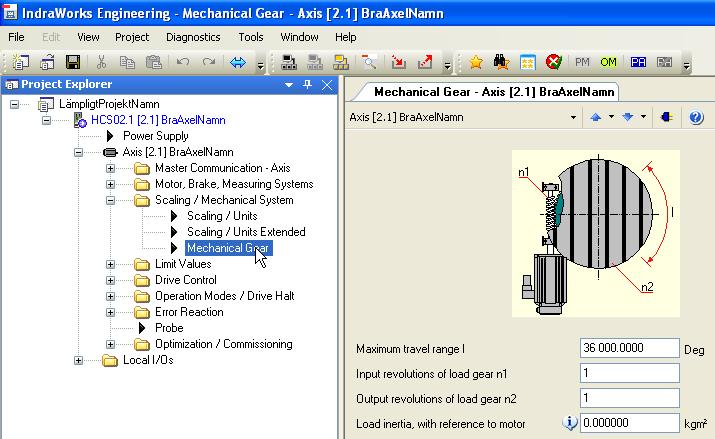Open first toolbar overflow options arrow
Screen dimensions: 715x439
coord(260,66)
